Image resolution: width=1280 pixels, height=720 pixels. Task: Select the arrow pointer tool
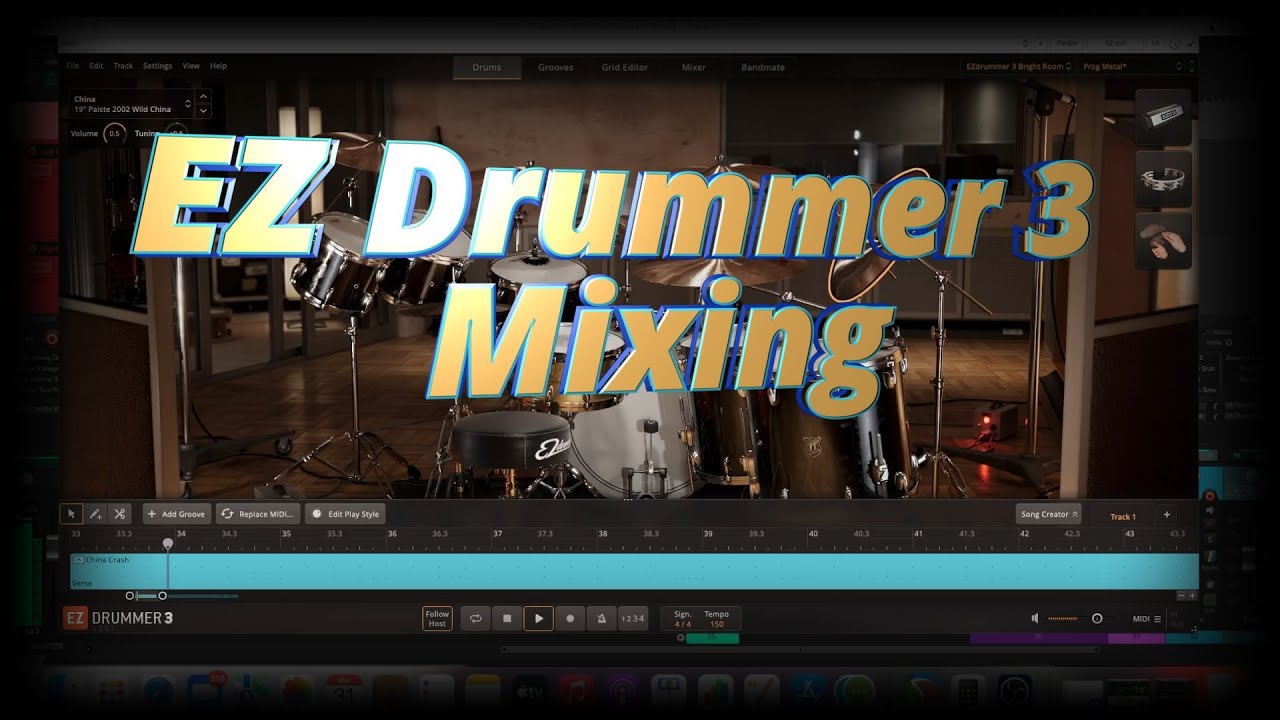(71, 514)
